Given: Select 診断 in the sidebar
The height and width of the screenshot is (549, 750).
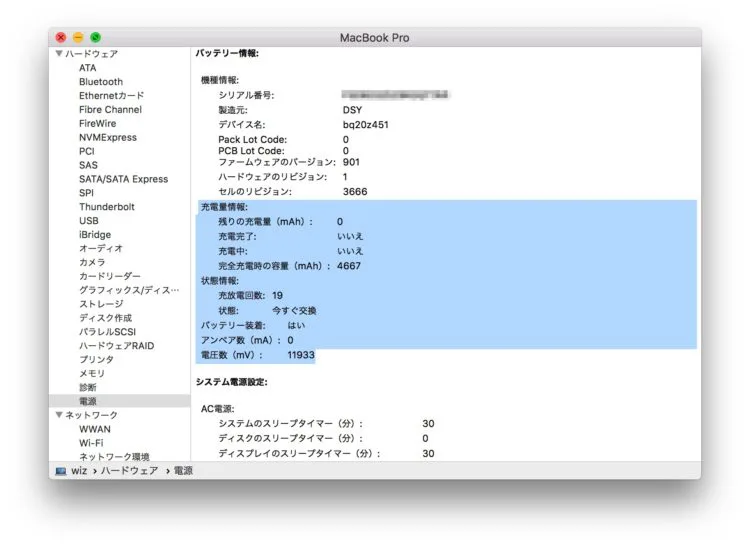Looking at the screenshot, I should point(88,387).
